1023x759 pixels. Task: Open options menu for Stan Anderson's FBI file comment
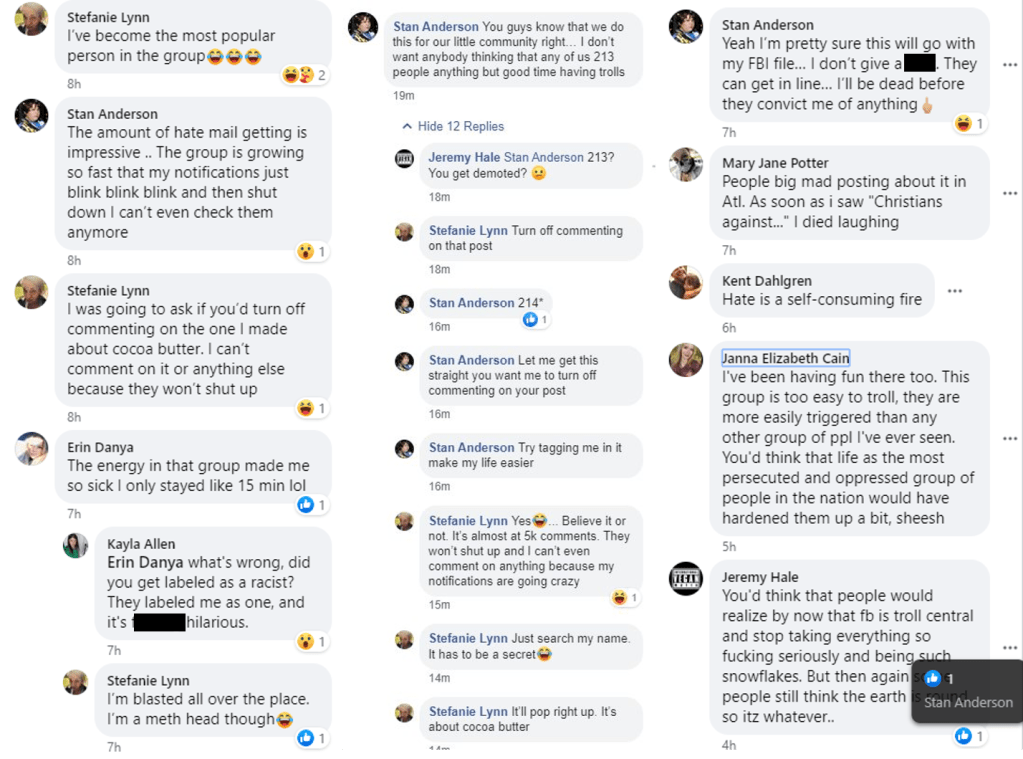coord(1009,64)
